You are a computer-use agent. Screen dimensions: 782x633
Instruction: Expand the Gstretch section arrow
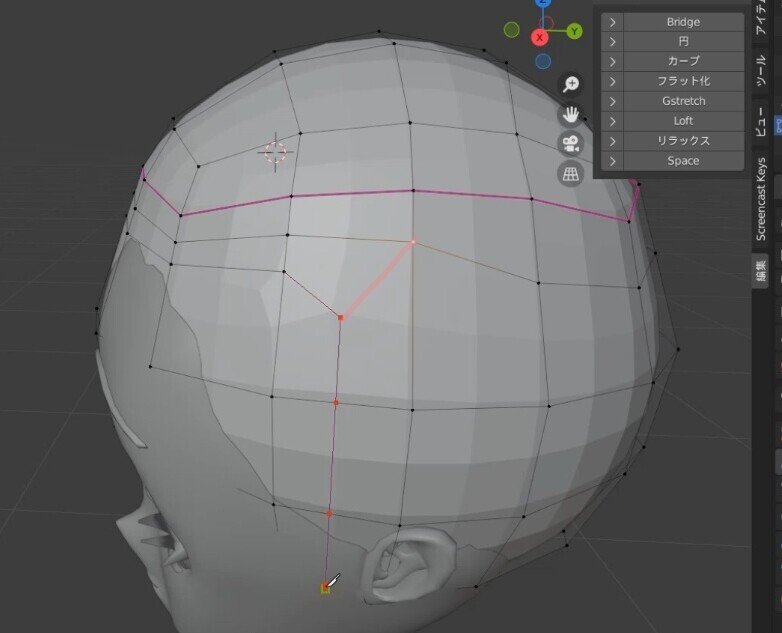[x=612, y=102]
